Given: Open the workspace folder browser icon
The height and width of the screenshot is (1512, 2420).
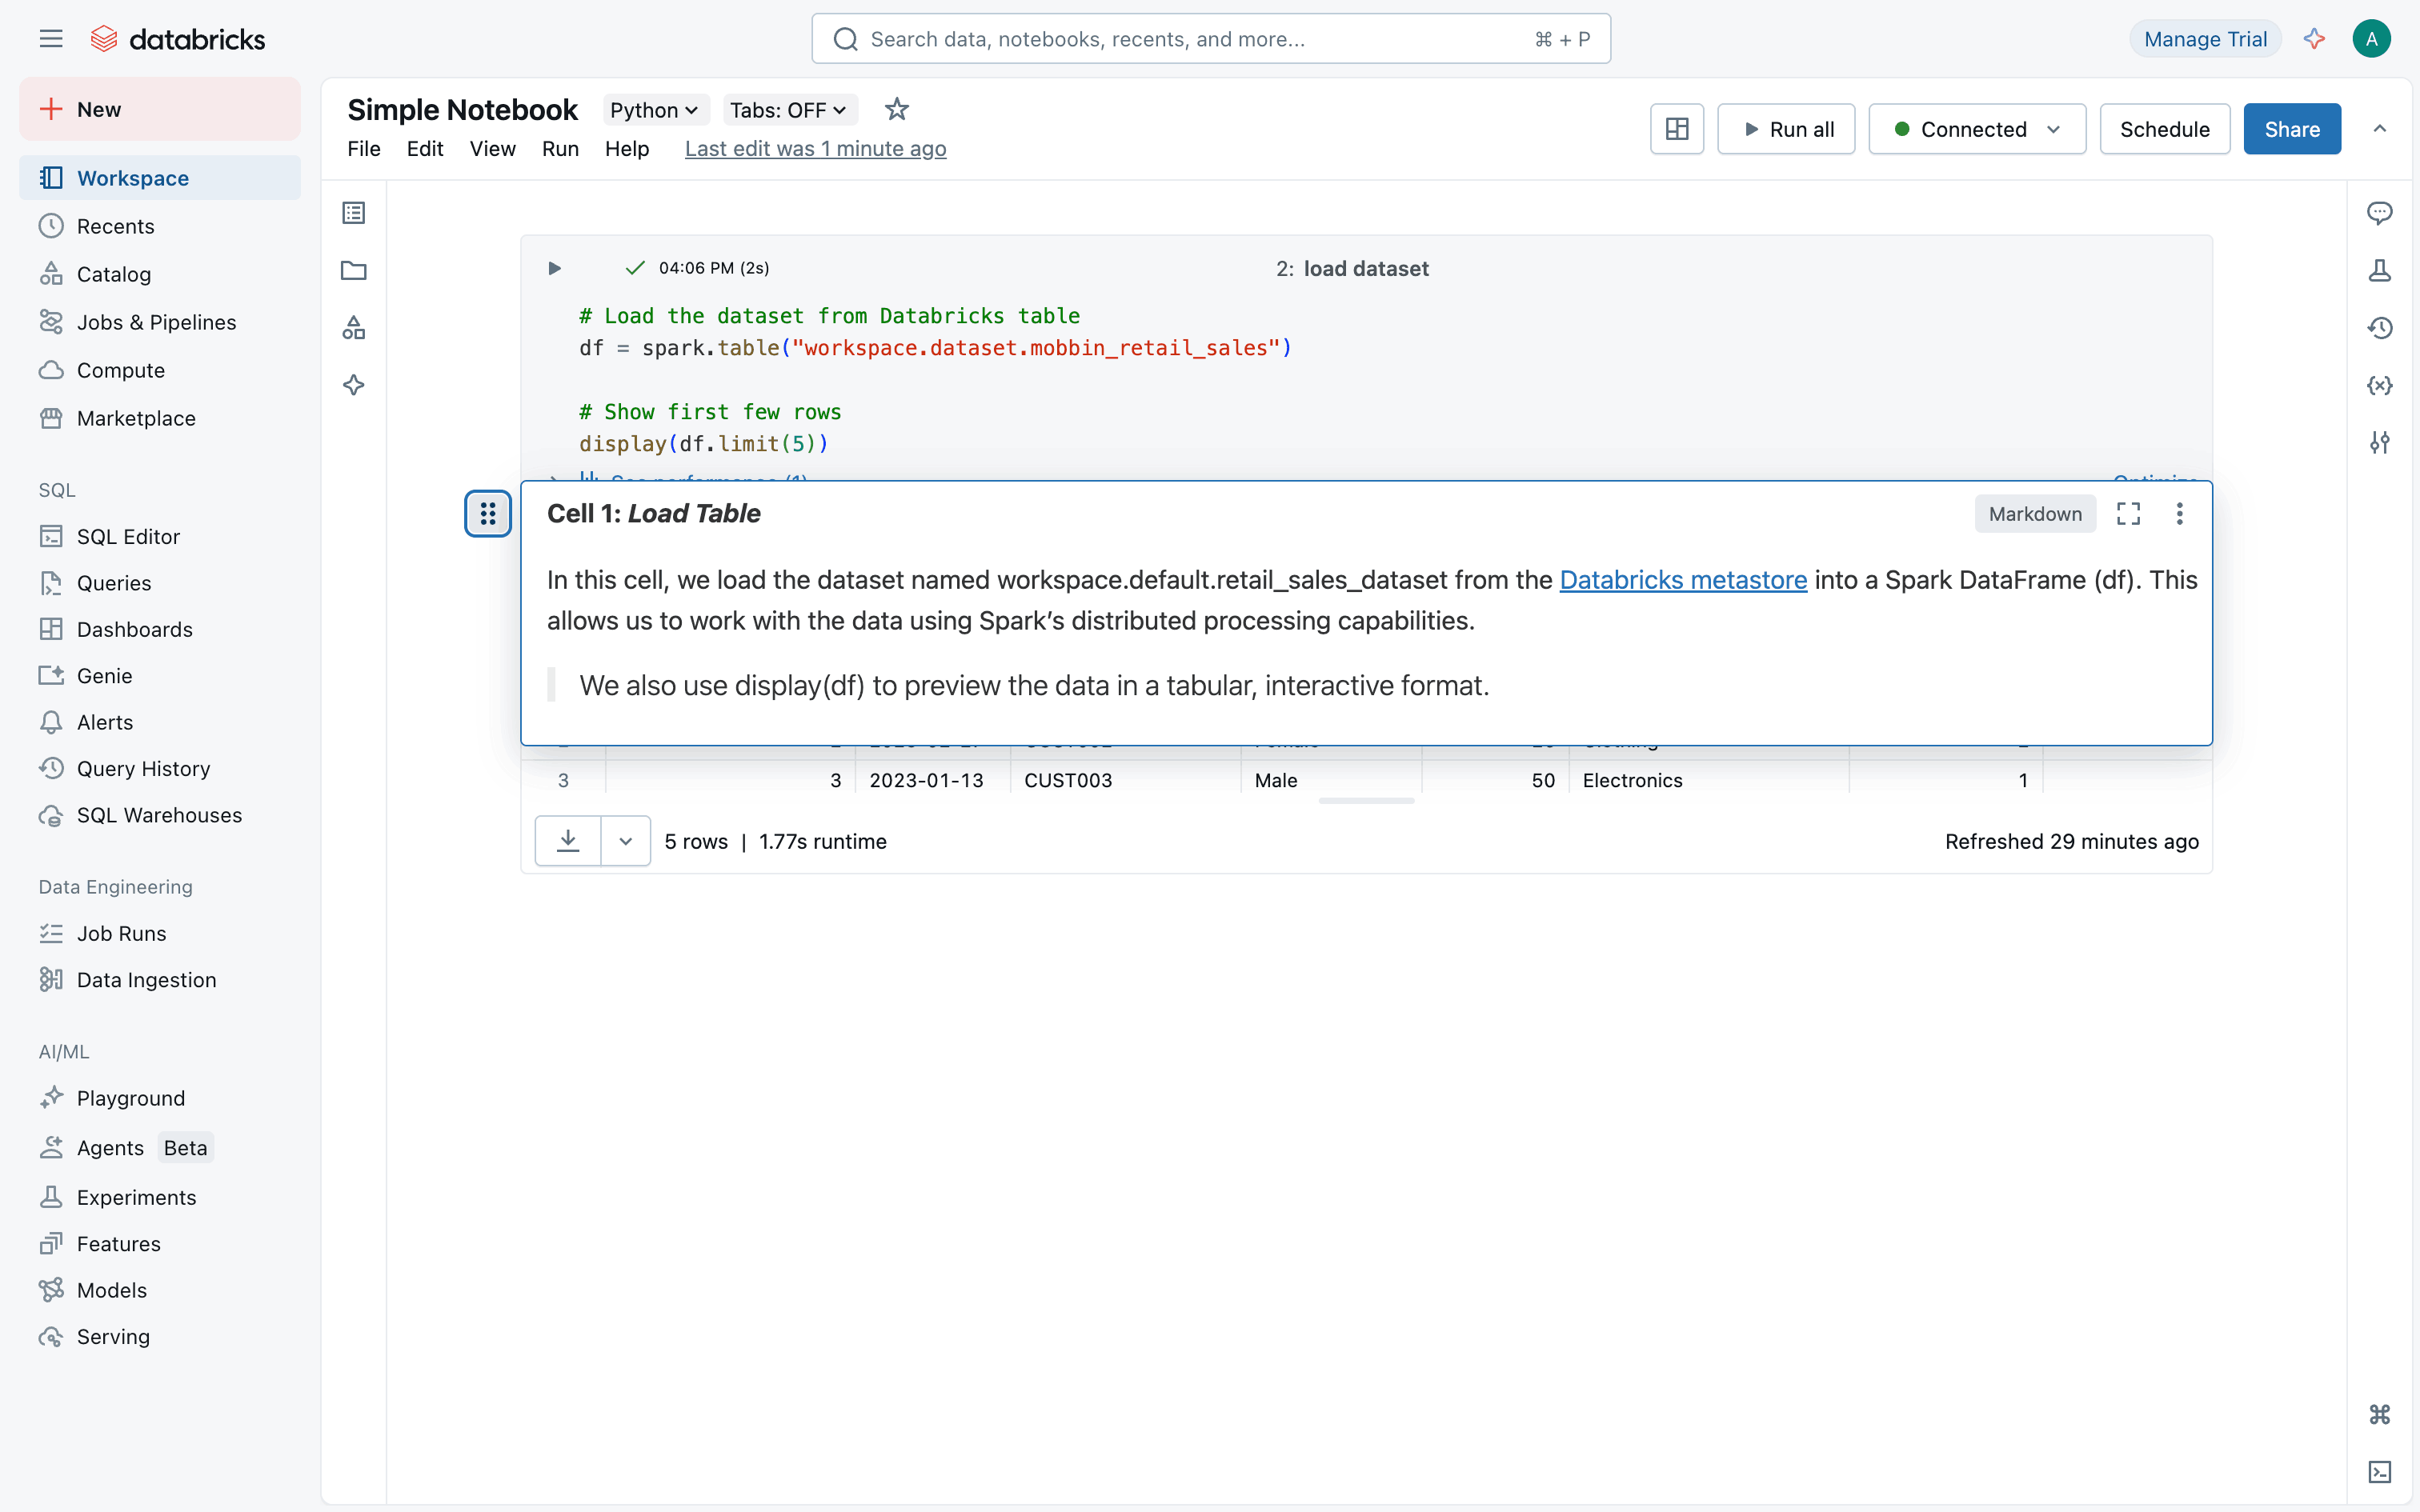Looking at the screenshot, I should coord(354,270).
